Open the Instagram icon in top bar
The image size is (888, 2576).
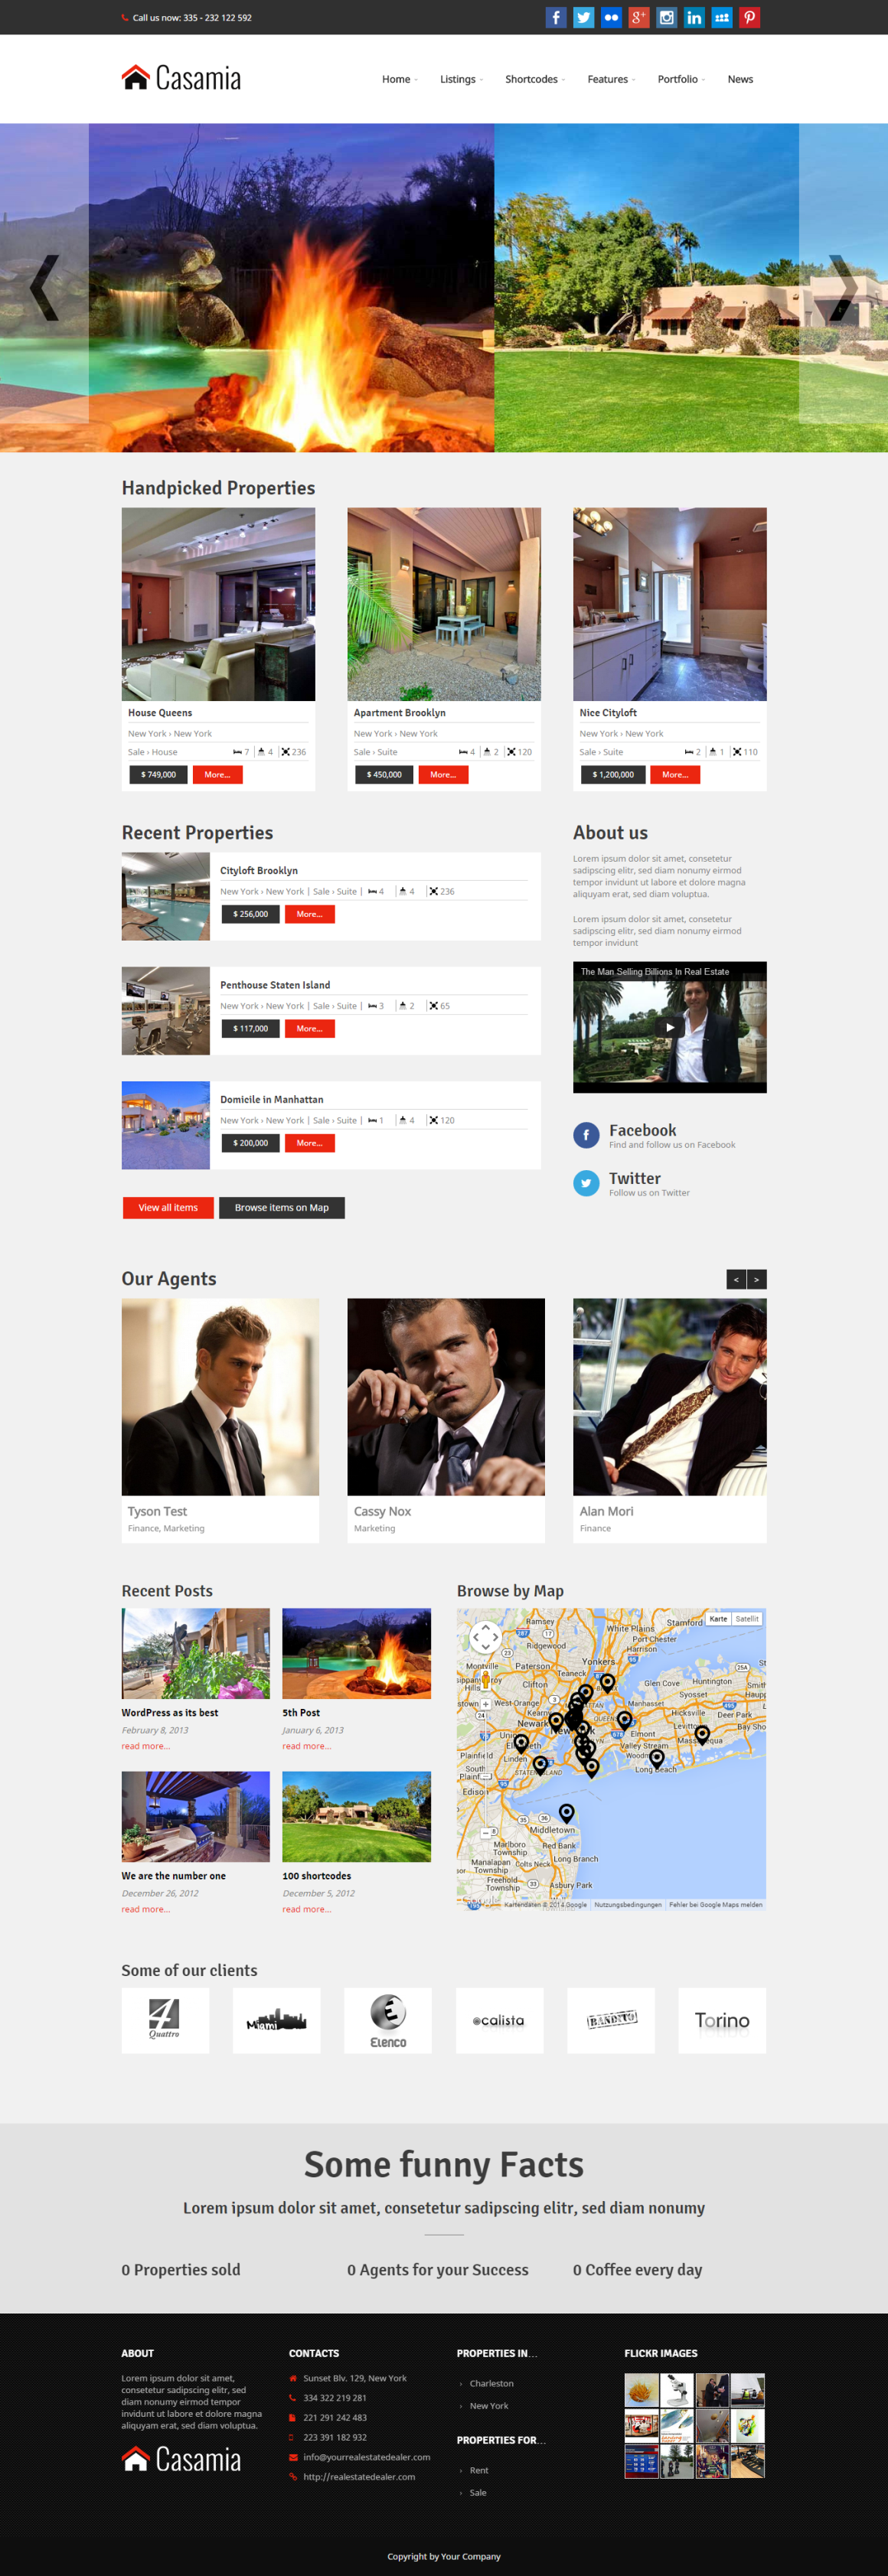coord(666,17)
